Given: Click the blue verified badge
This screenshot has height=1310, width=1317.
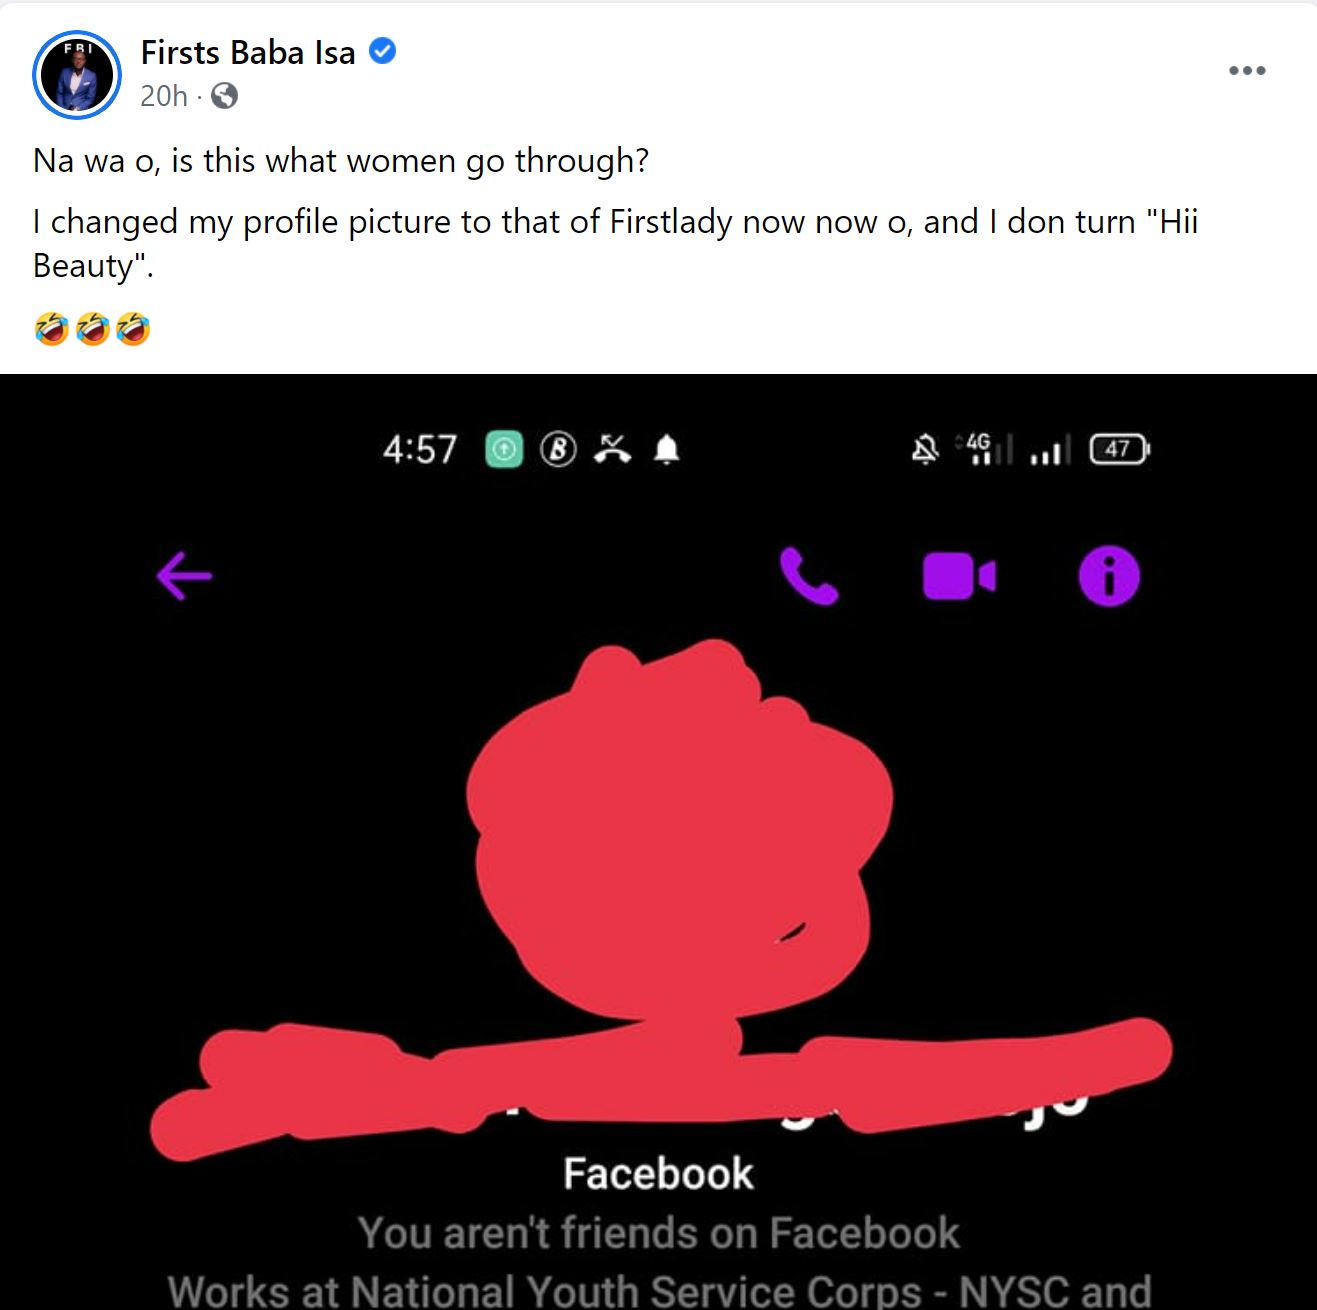Looking at the screenshot, I should [383, 51].
